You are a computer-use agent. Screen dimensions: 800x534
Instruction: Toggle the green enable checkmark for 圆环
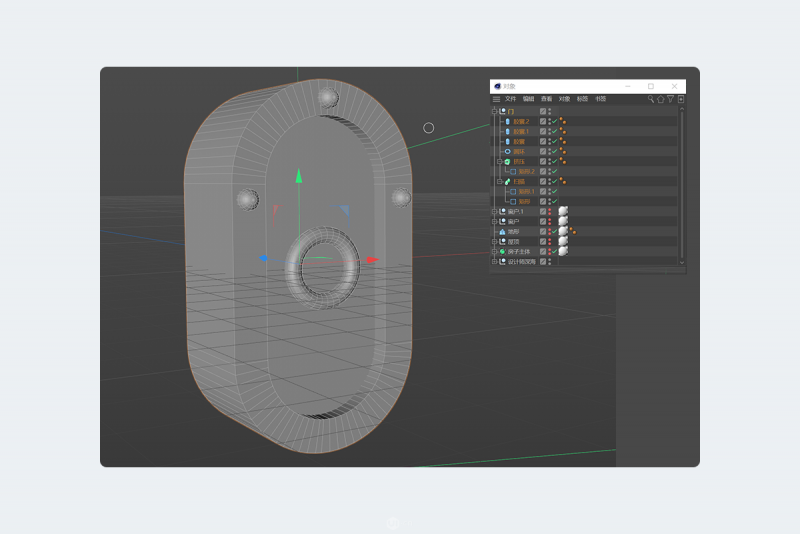tap(554, 151)
